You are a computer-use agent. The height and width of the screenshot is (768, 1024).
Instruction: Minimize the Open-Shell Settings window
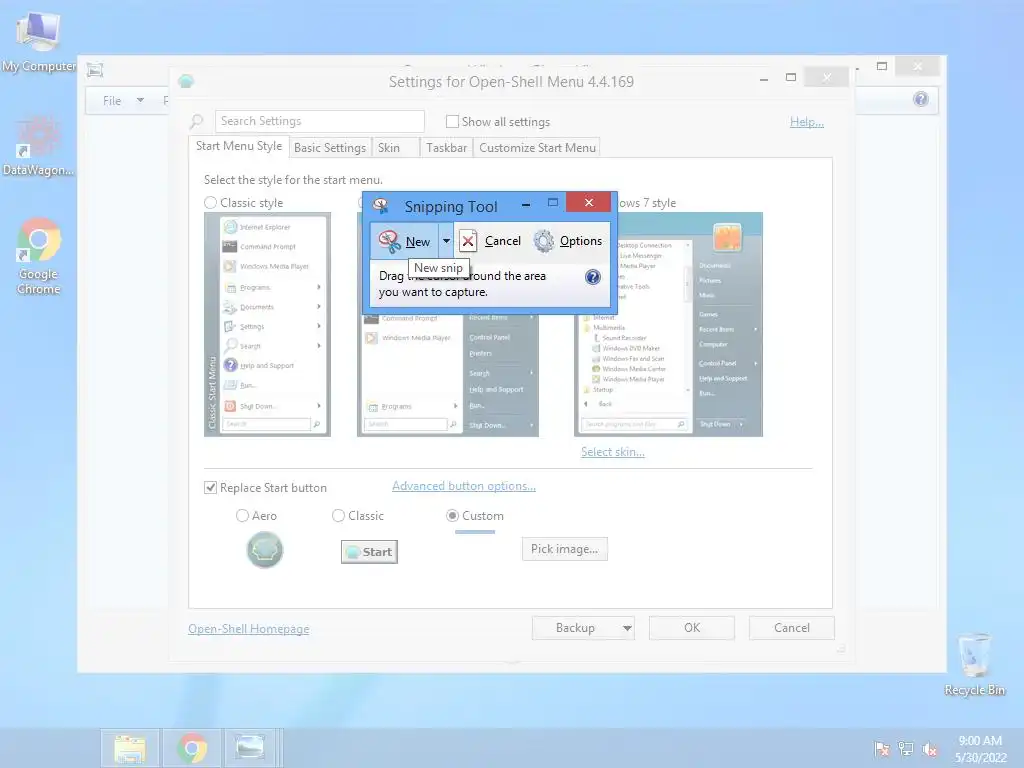763,79
